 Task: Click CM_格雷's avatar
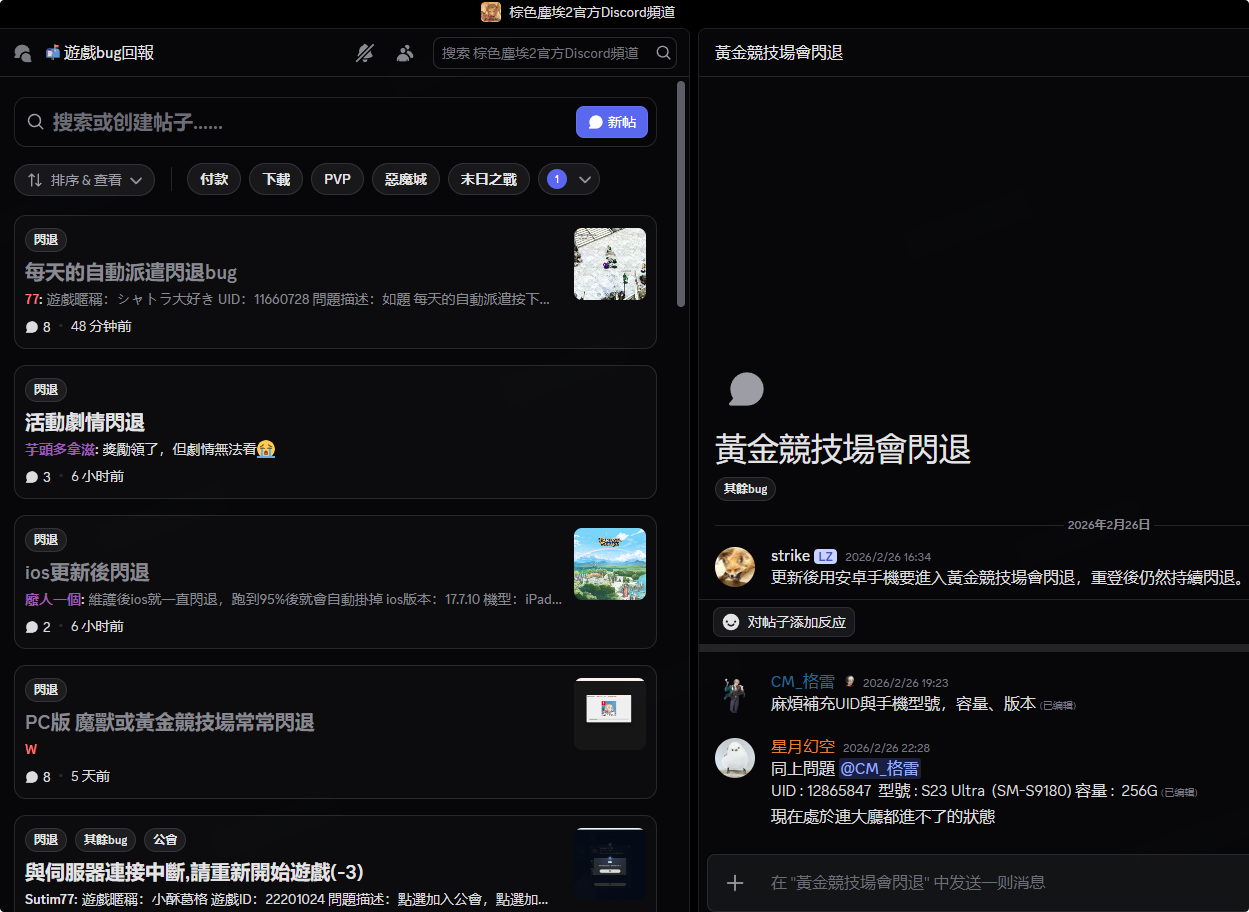[735, 692]
